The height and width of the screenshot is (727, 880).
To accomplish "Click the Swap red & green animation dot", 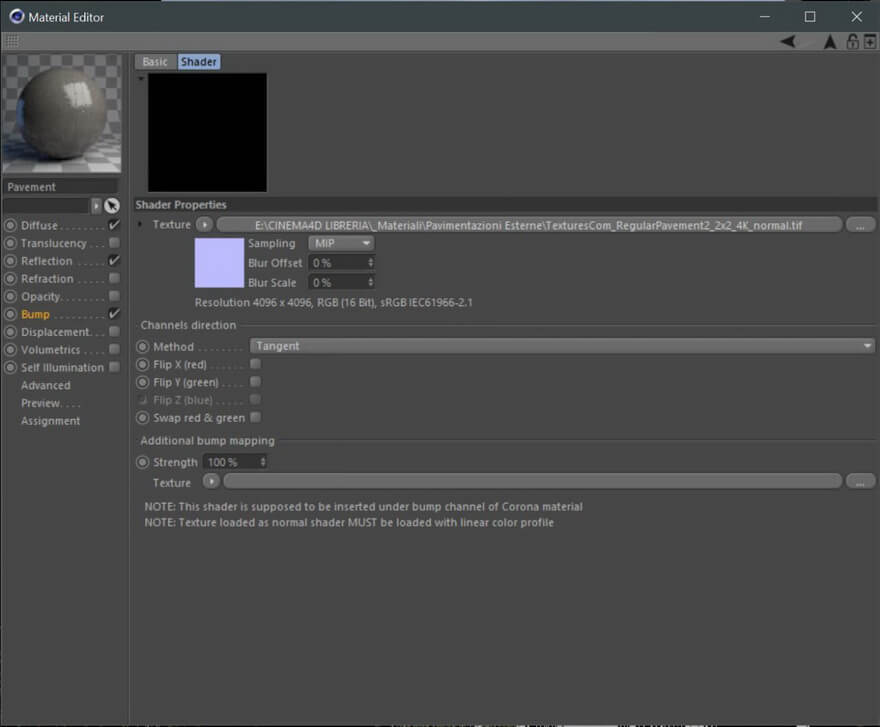I will tap(143, 418).
